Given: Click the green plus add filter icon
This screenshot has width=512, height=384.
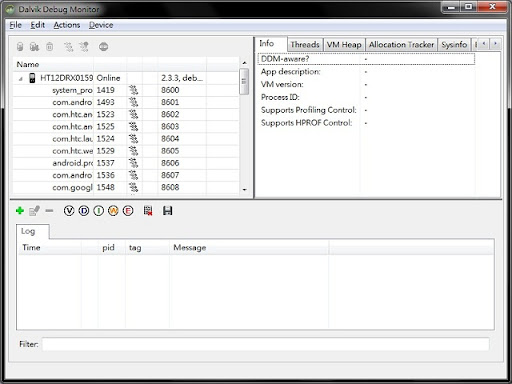Looking at the screenshot, I should [x=20, y=211].
